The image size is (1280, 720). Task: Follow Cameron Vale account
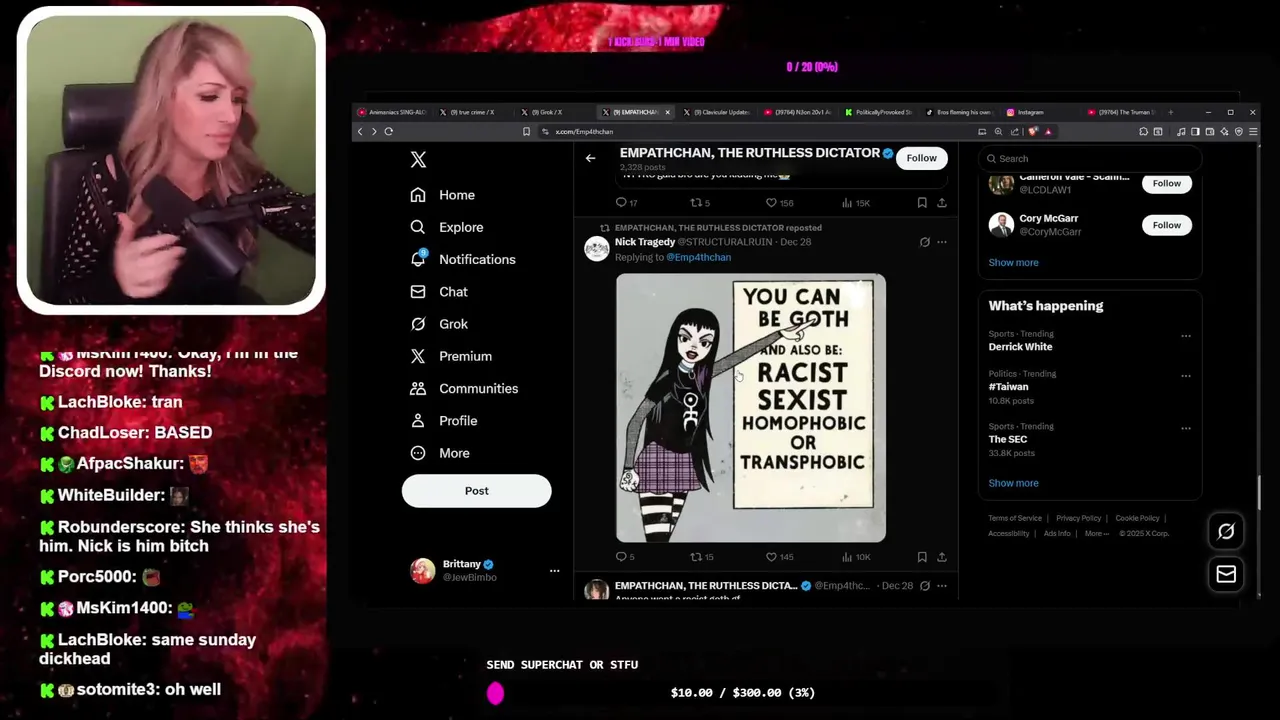tap(1166, 183)
